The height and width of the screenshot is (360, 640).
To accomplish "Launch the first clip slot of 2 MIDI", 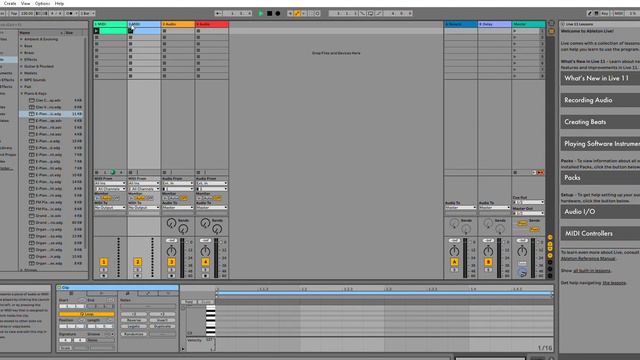I will point(130,31).
